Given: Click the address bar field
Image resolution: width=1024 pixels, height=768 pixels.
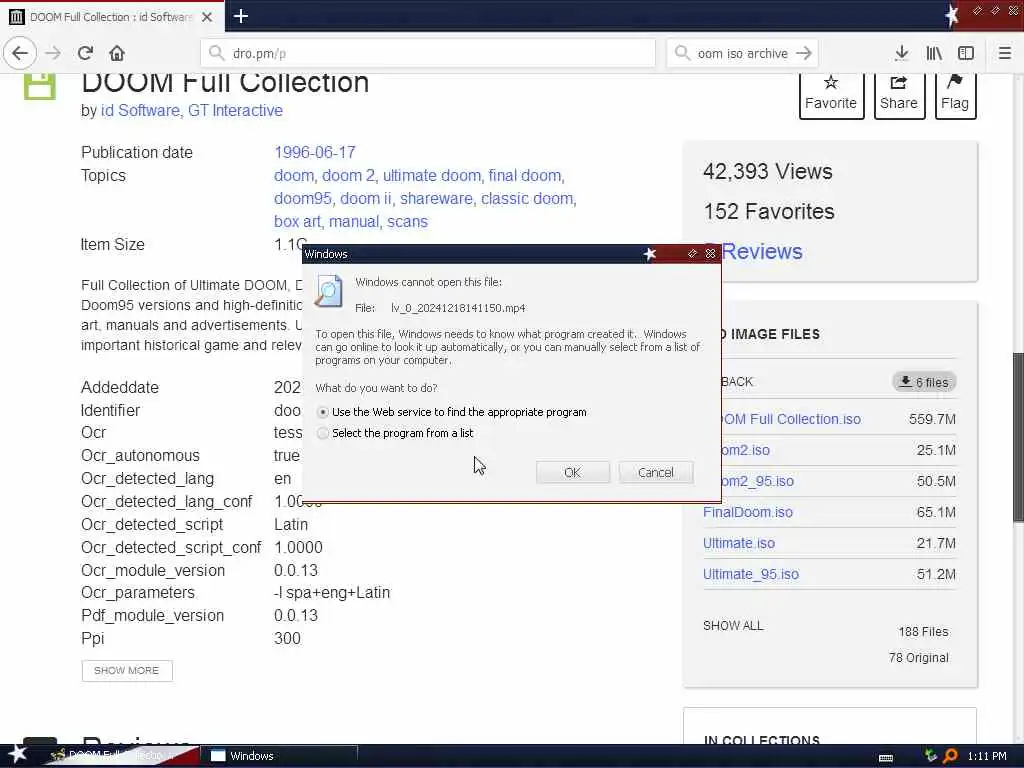Looking at the screenshot, I should (x=428, y=53).
